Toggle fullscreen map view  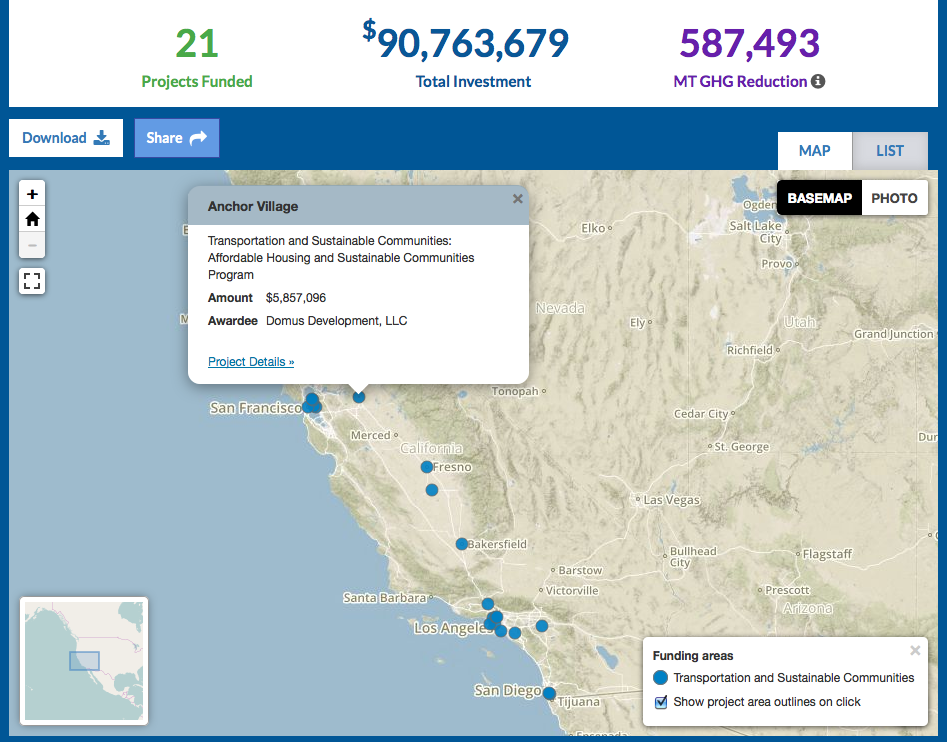(32, 281)
